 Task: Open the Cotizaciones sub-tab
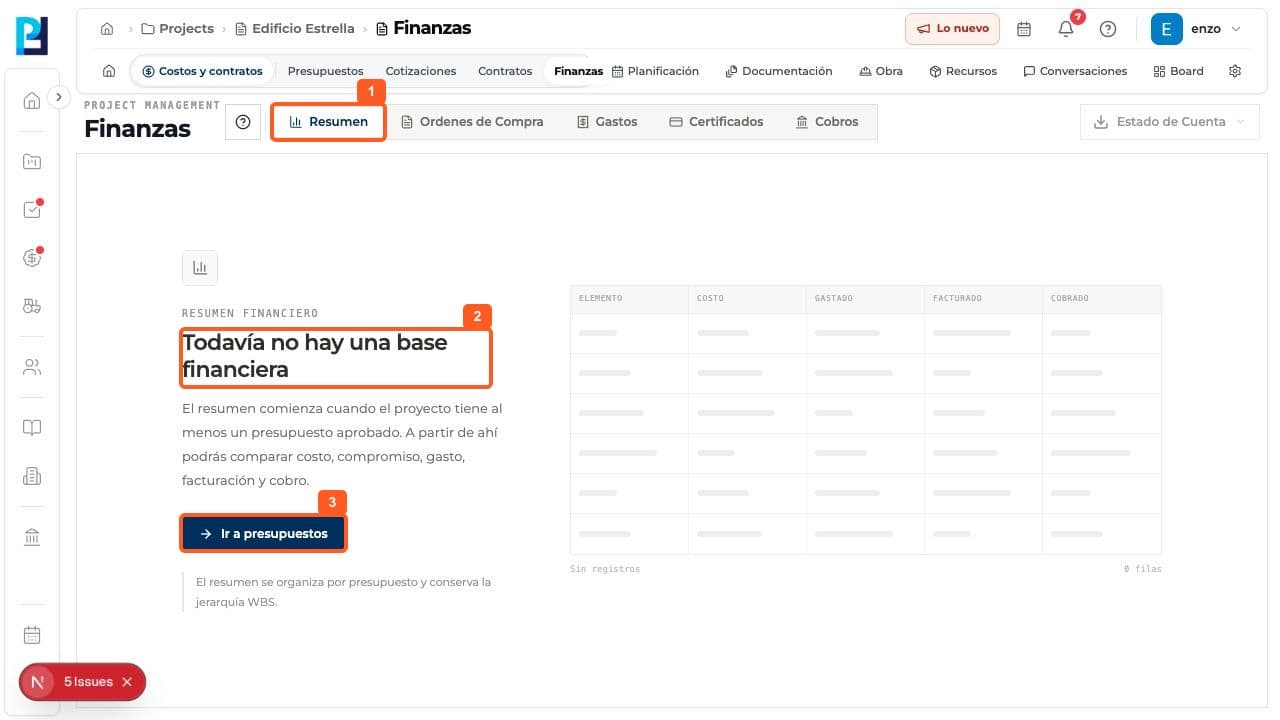pos(421,71)
